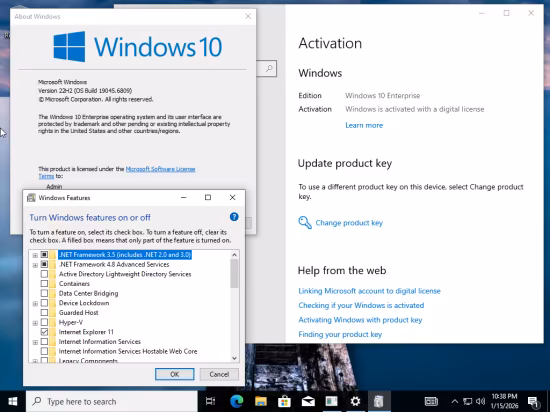
Task: Select the Internet Explorer 11 row label
Action: click(86, 332)
